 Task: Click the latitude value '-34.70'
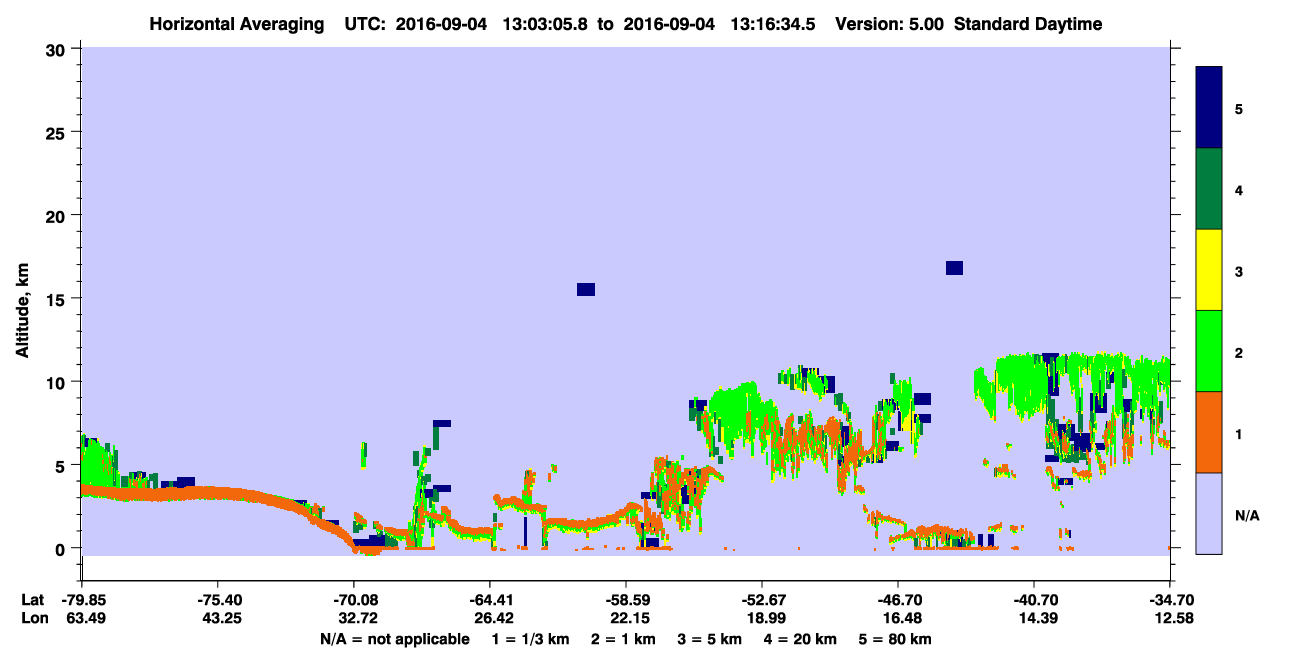1169,599
